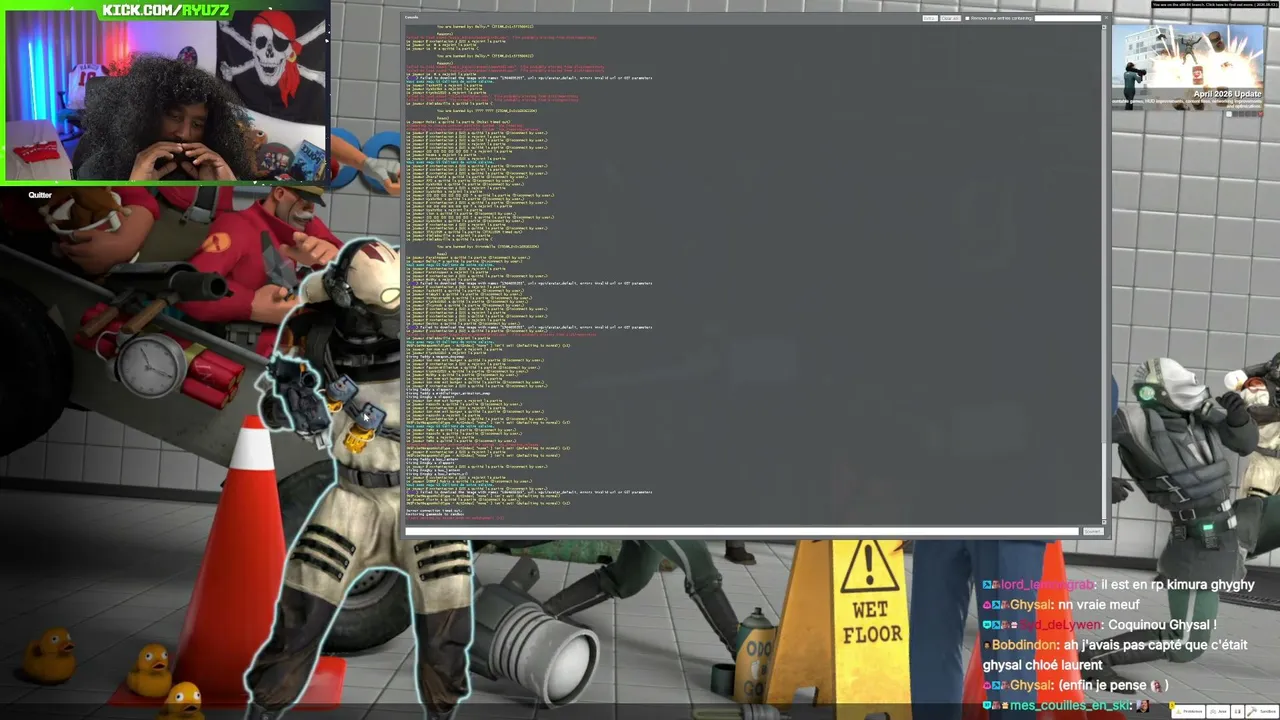
Task: Open the April 2026 Update news thumbnail
Action: point(1188,65)
